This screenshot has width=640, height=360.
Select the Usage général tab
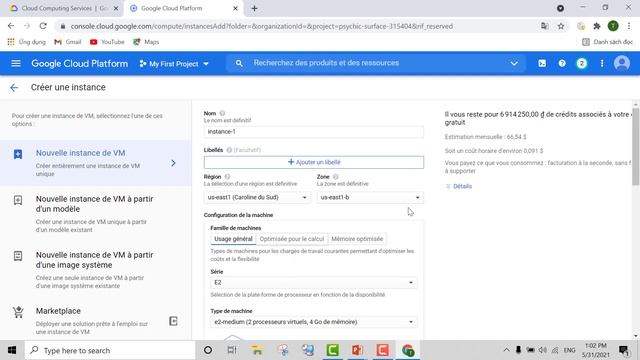point(233,239)
